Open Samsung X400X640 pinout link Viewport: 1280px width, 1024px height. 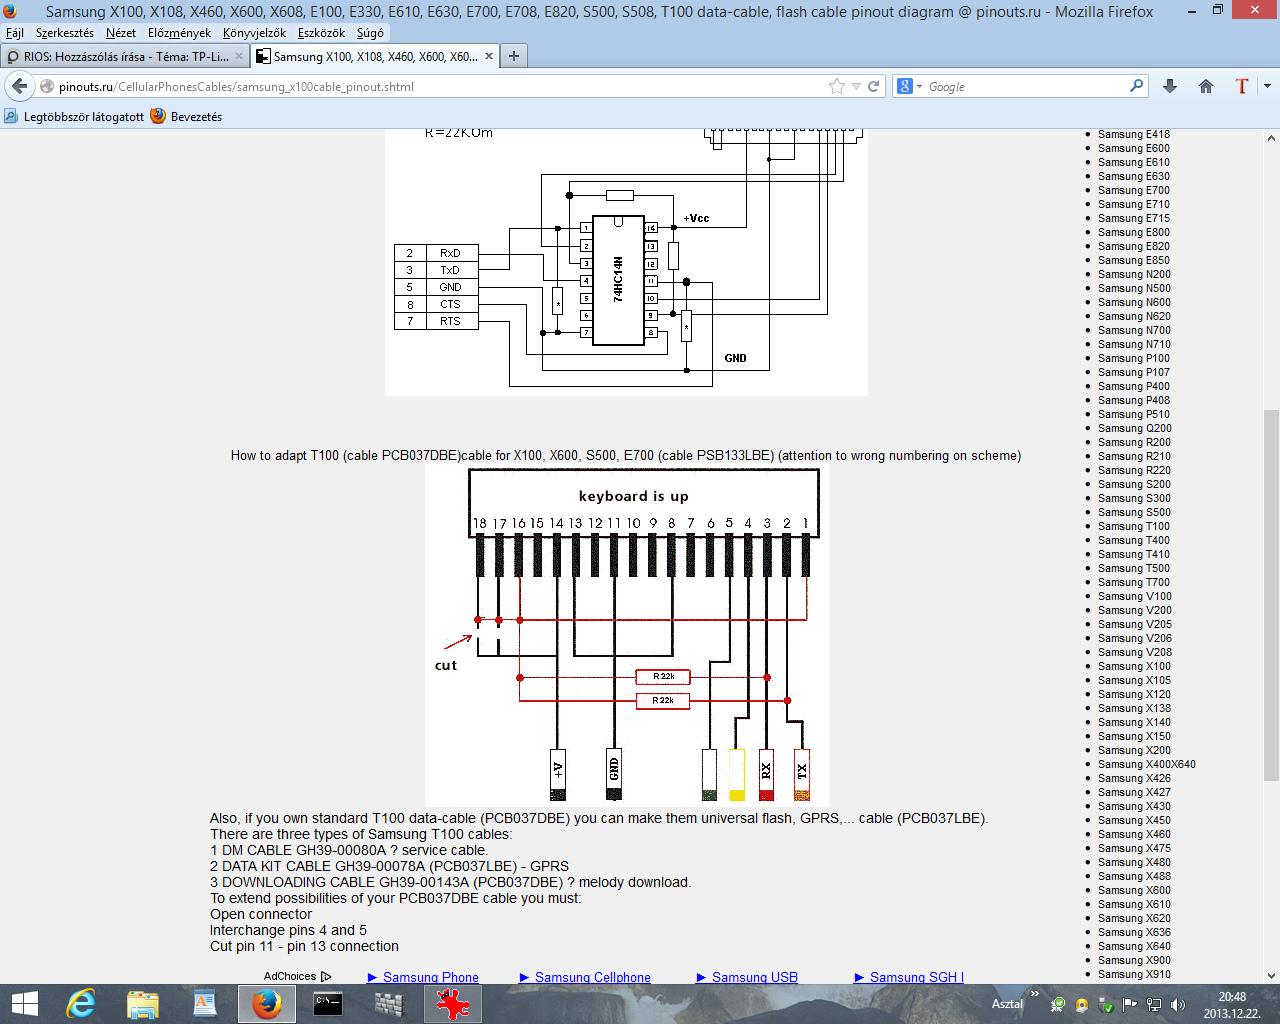(x=1147, y=764)
